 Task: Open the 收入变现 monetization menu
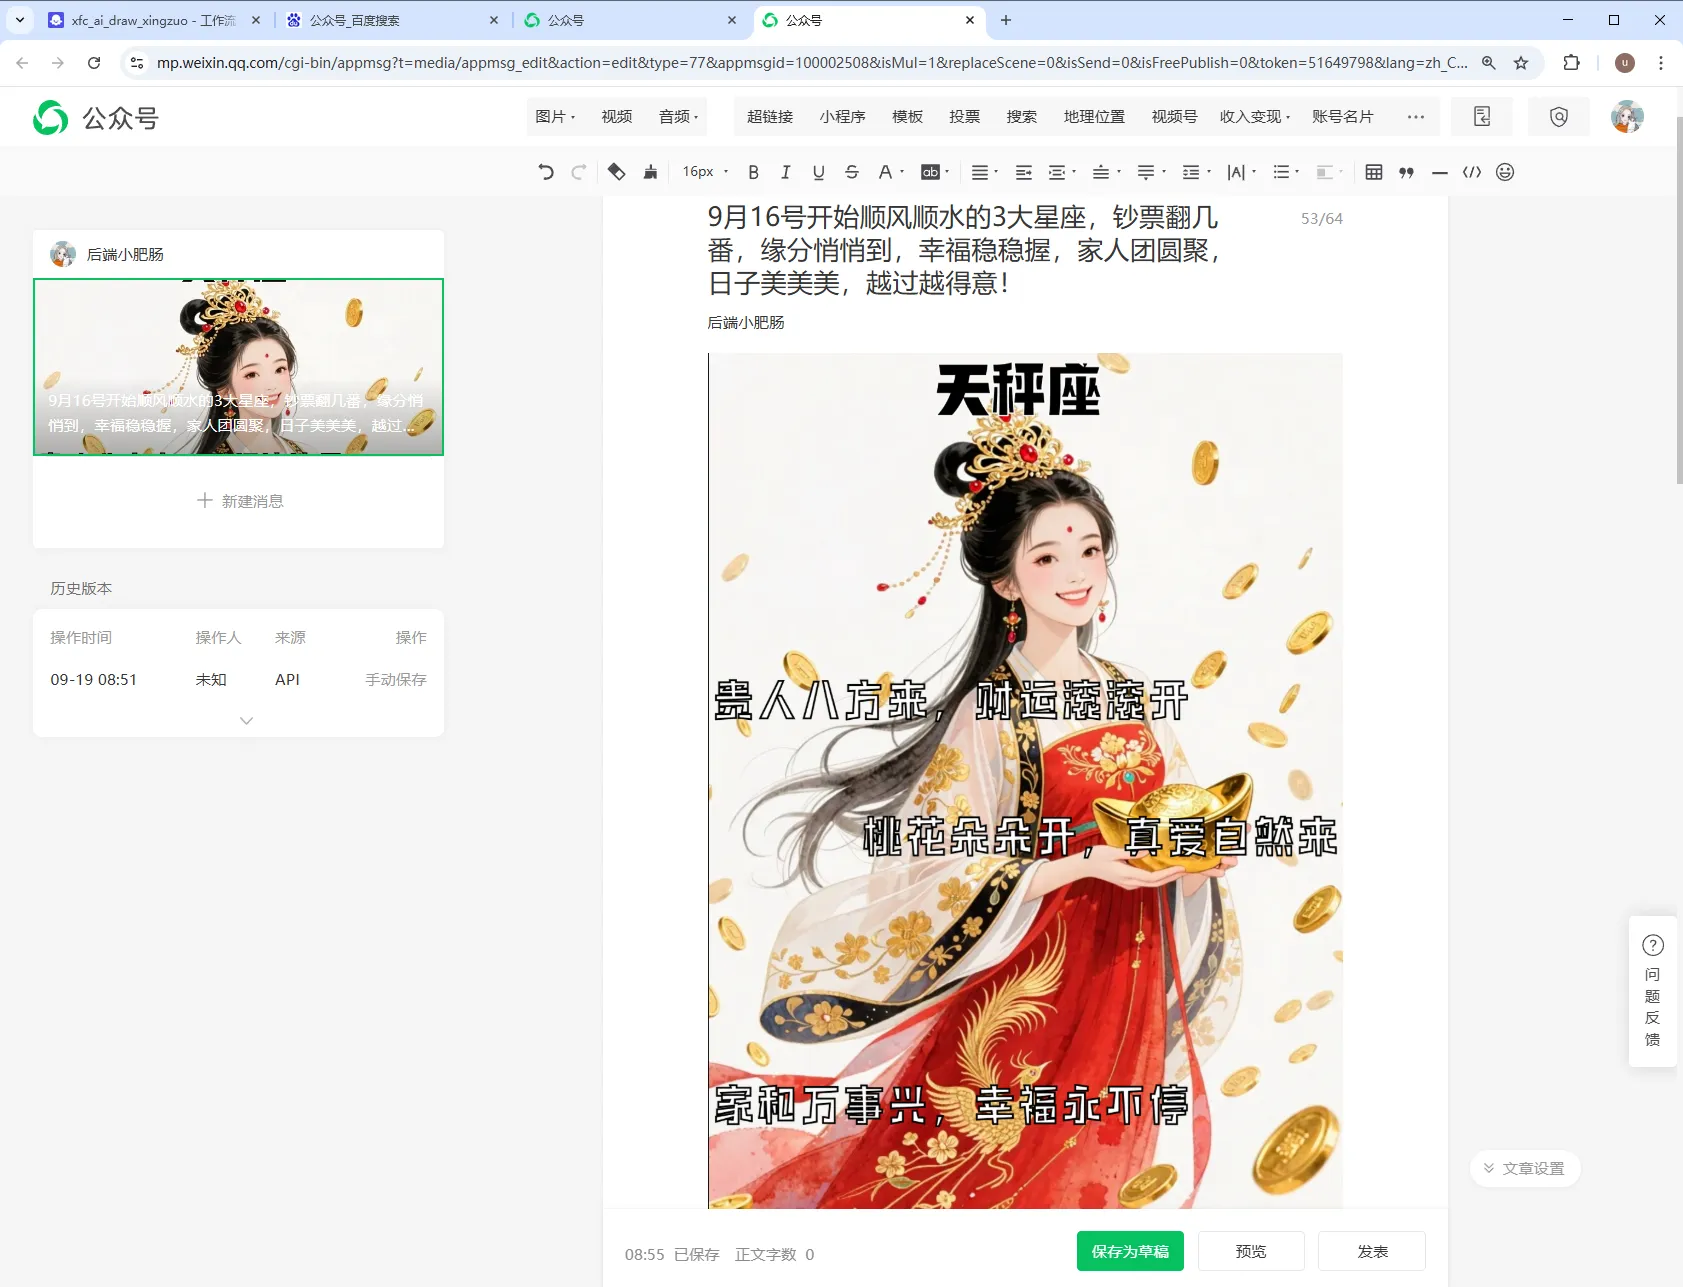pos(1255,117)
